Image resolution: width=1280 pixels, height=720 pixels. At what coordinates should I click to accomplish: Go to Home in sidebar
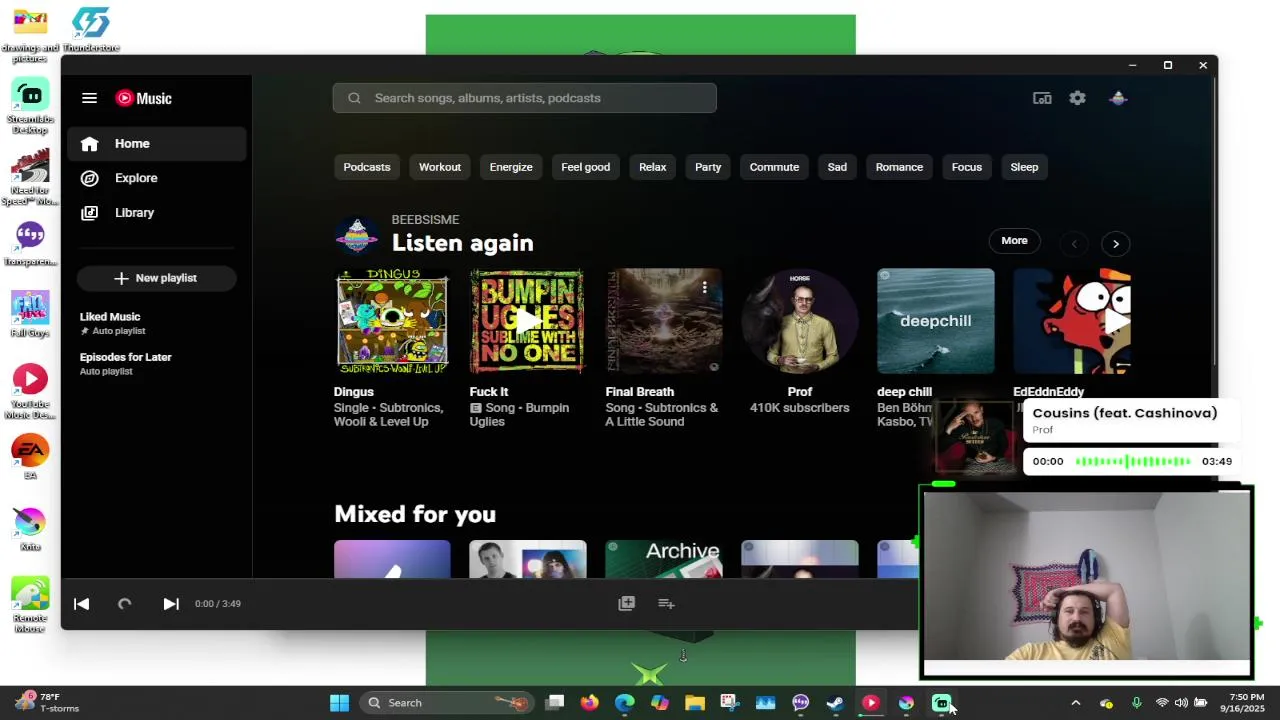[157, 144]
